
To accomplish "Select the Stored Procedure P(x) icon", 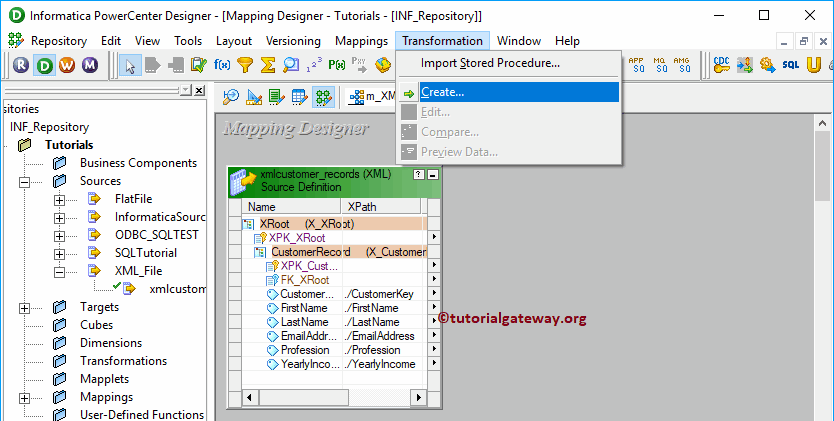I will (x=337, y=65).
